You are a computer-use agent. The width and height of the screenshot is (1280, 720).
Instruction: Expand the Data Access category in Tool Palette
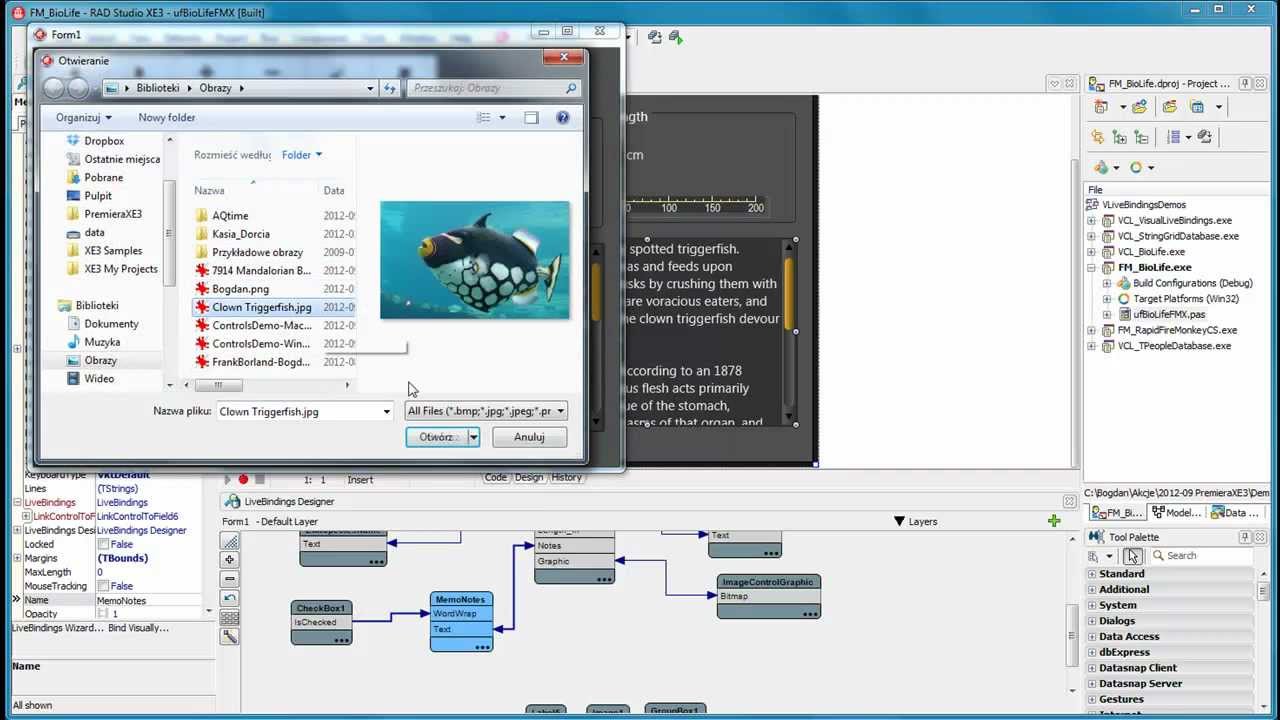point(1092,636)
